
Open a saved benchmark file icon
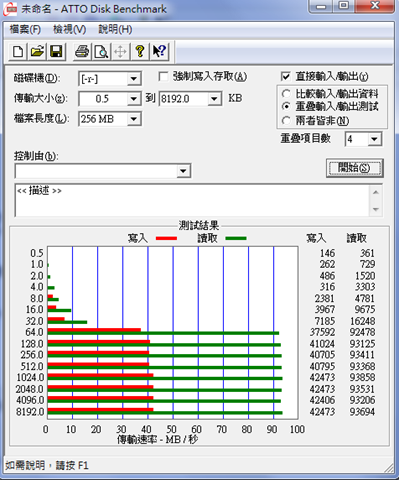tap(37, 52)
